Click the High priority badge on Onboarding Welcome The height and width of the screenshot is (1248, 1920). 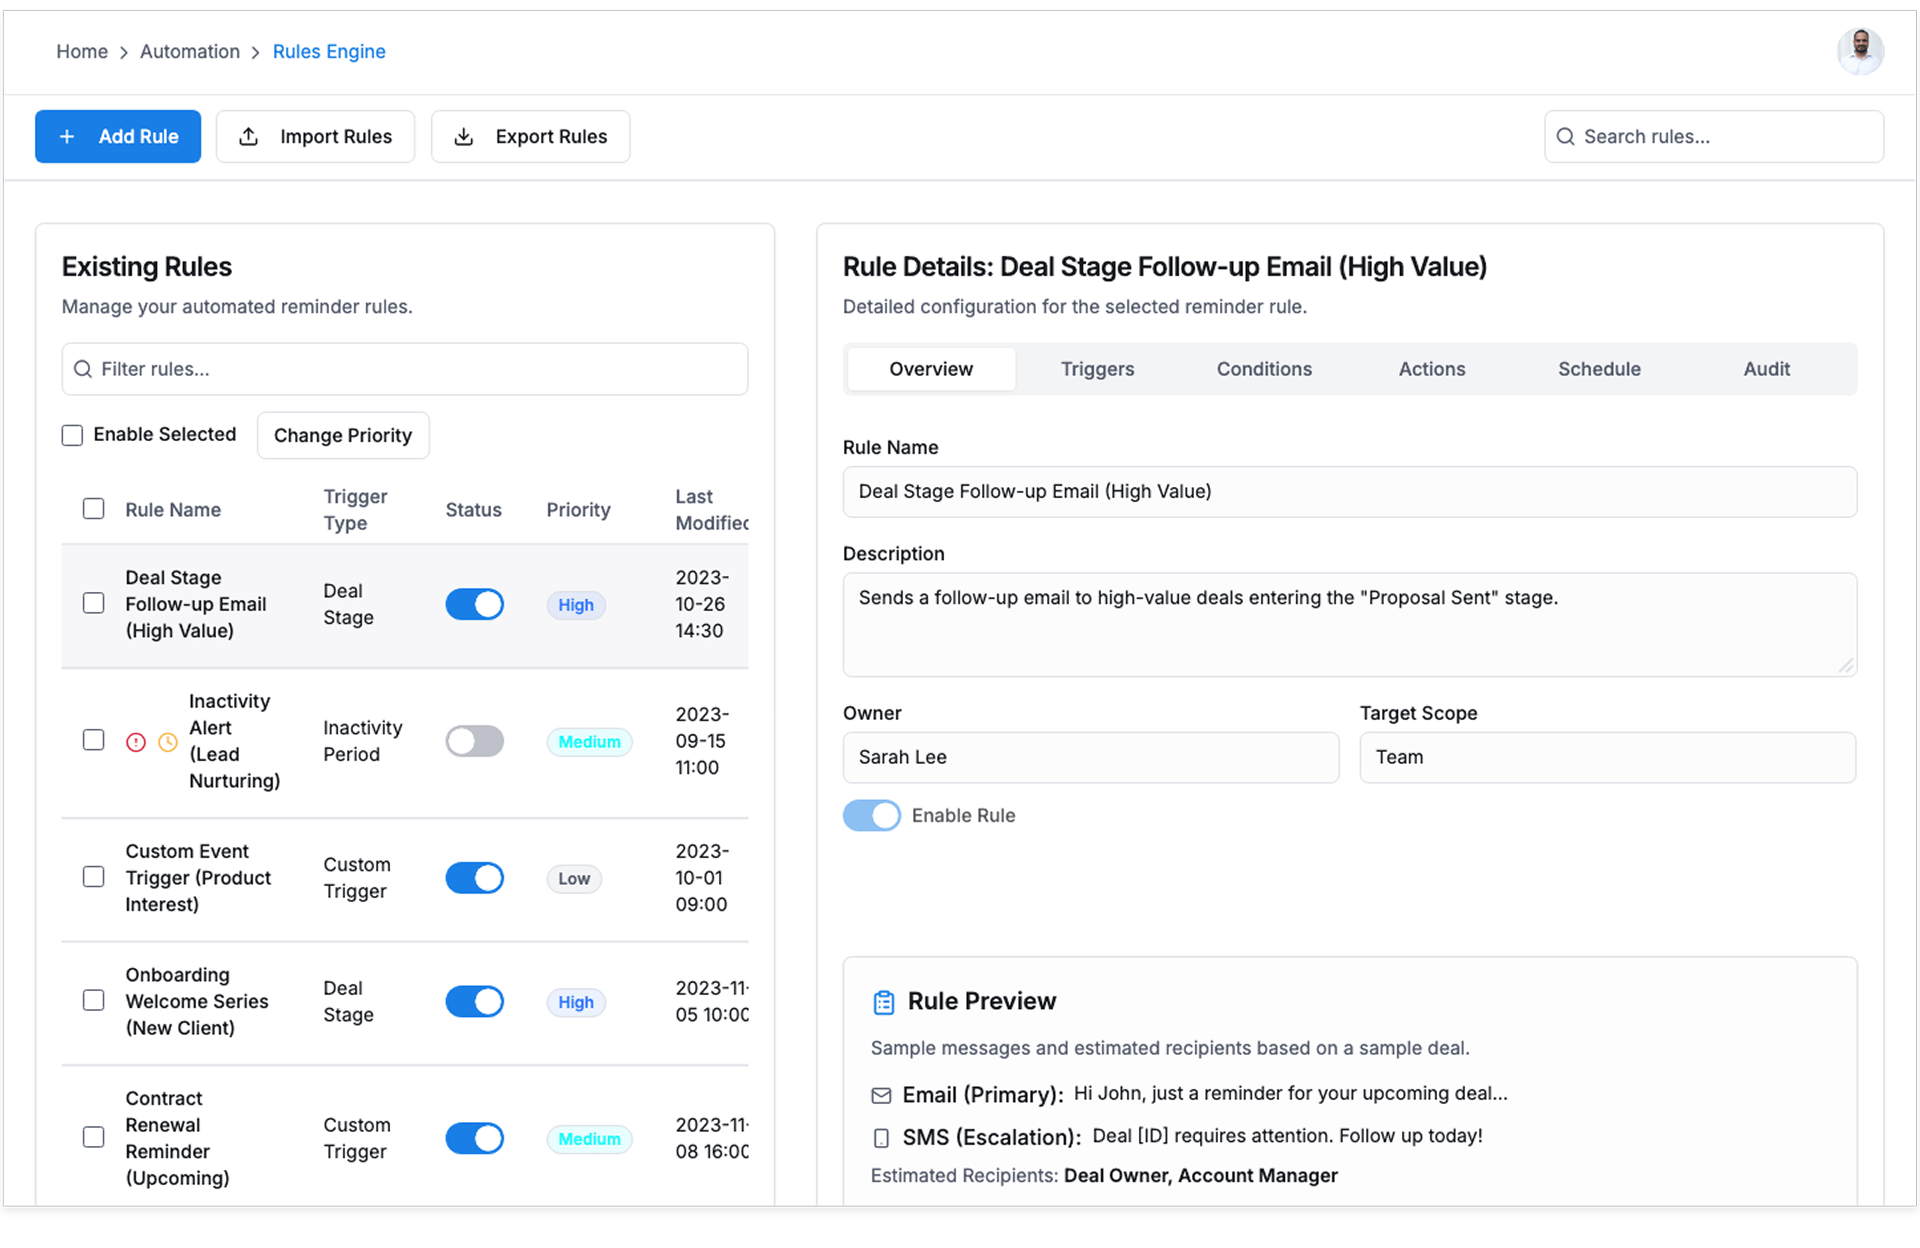pyautogui.click(x=576, y=1002)
